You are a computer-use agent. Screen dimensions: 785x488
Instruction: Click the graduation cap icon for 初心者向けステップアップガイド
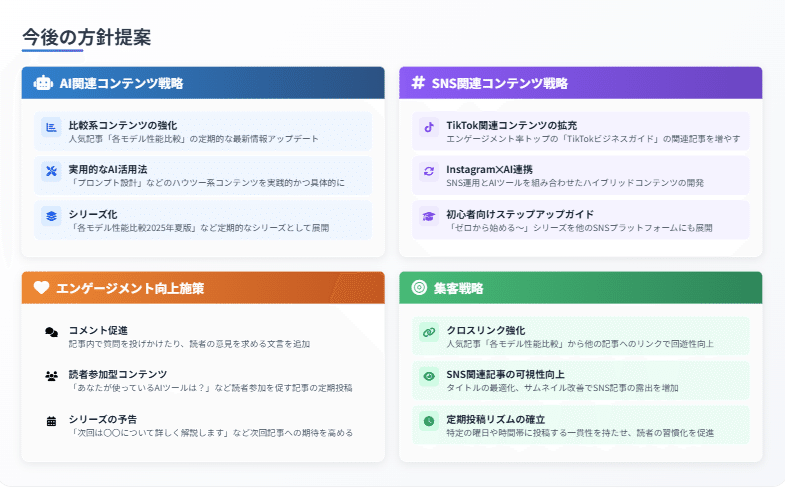point(429,216)
